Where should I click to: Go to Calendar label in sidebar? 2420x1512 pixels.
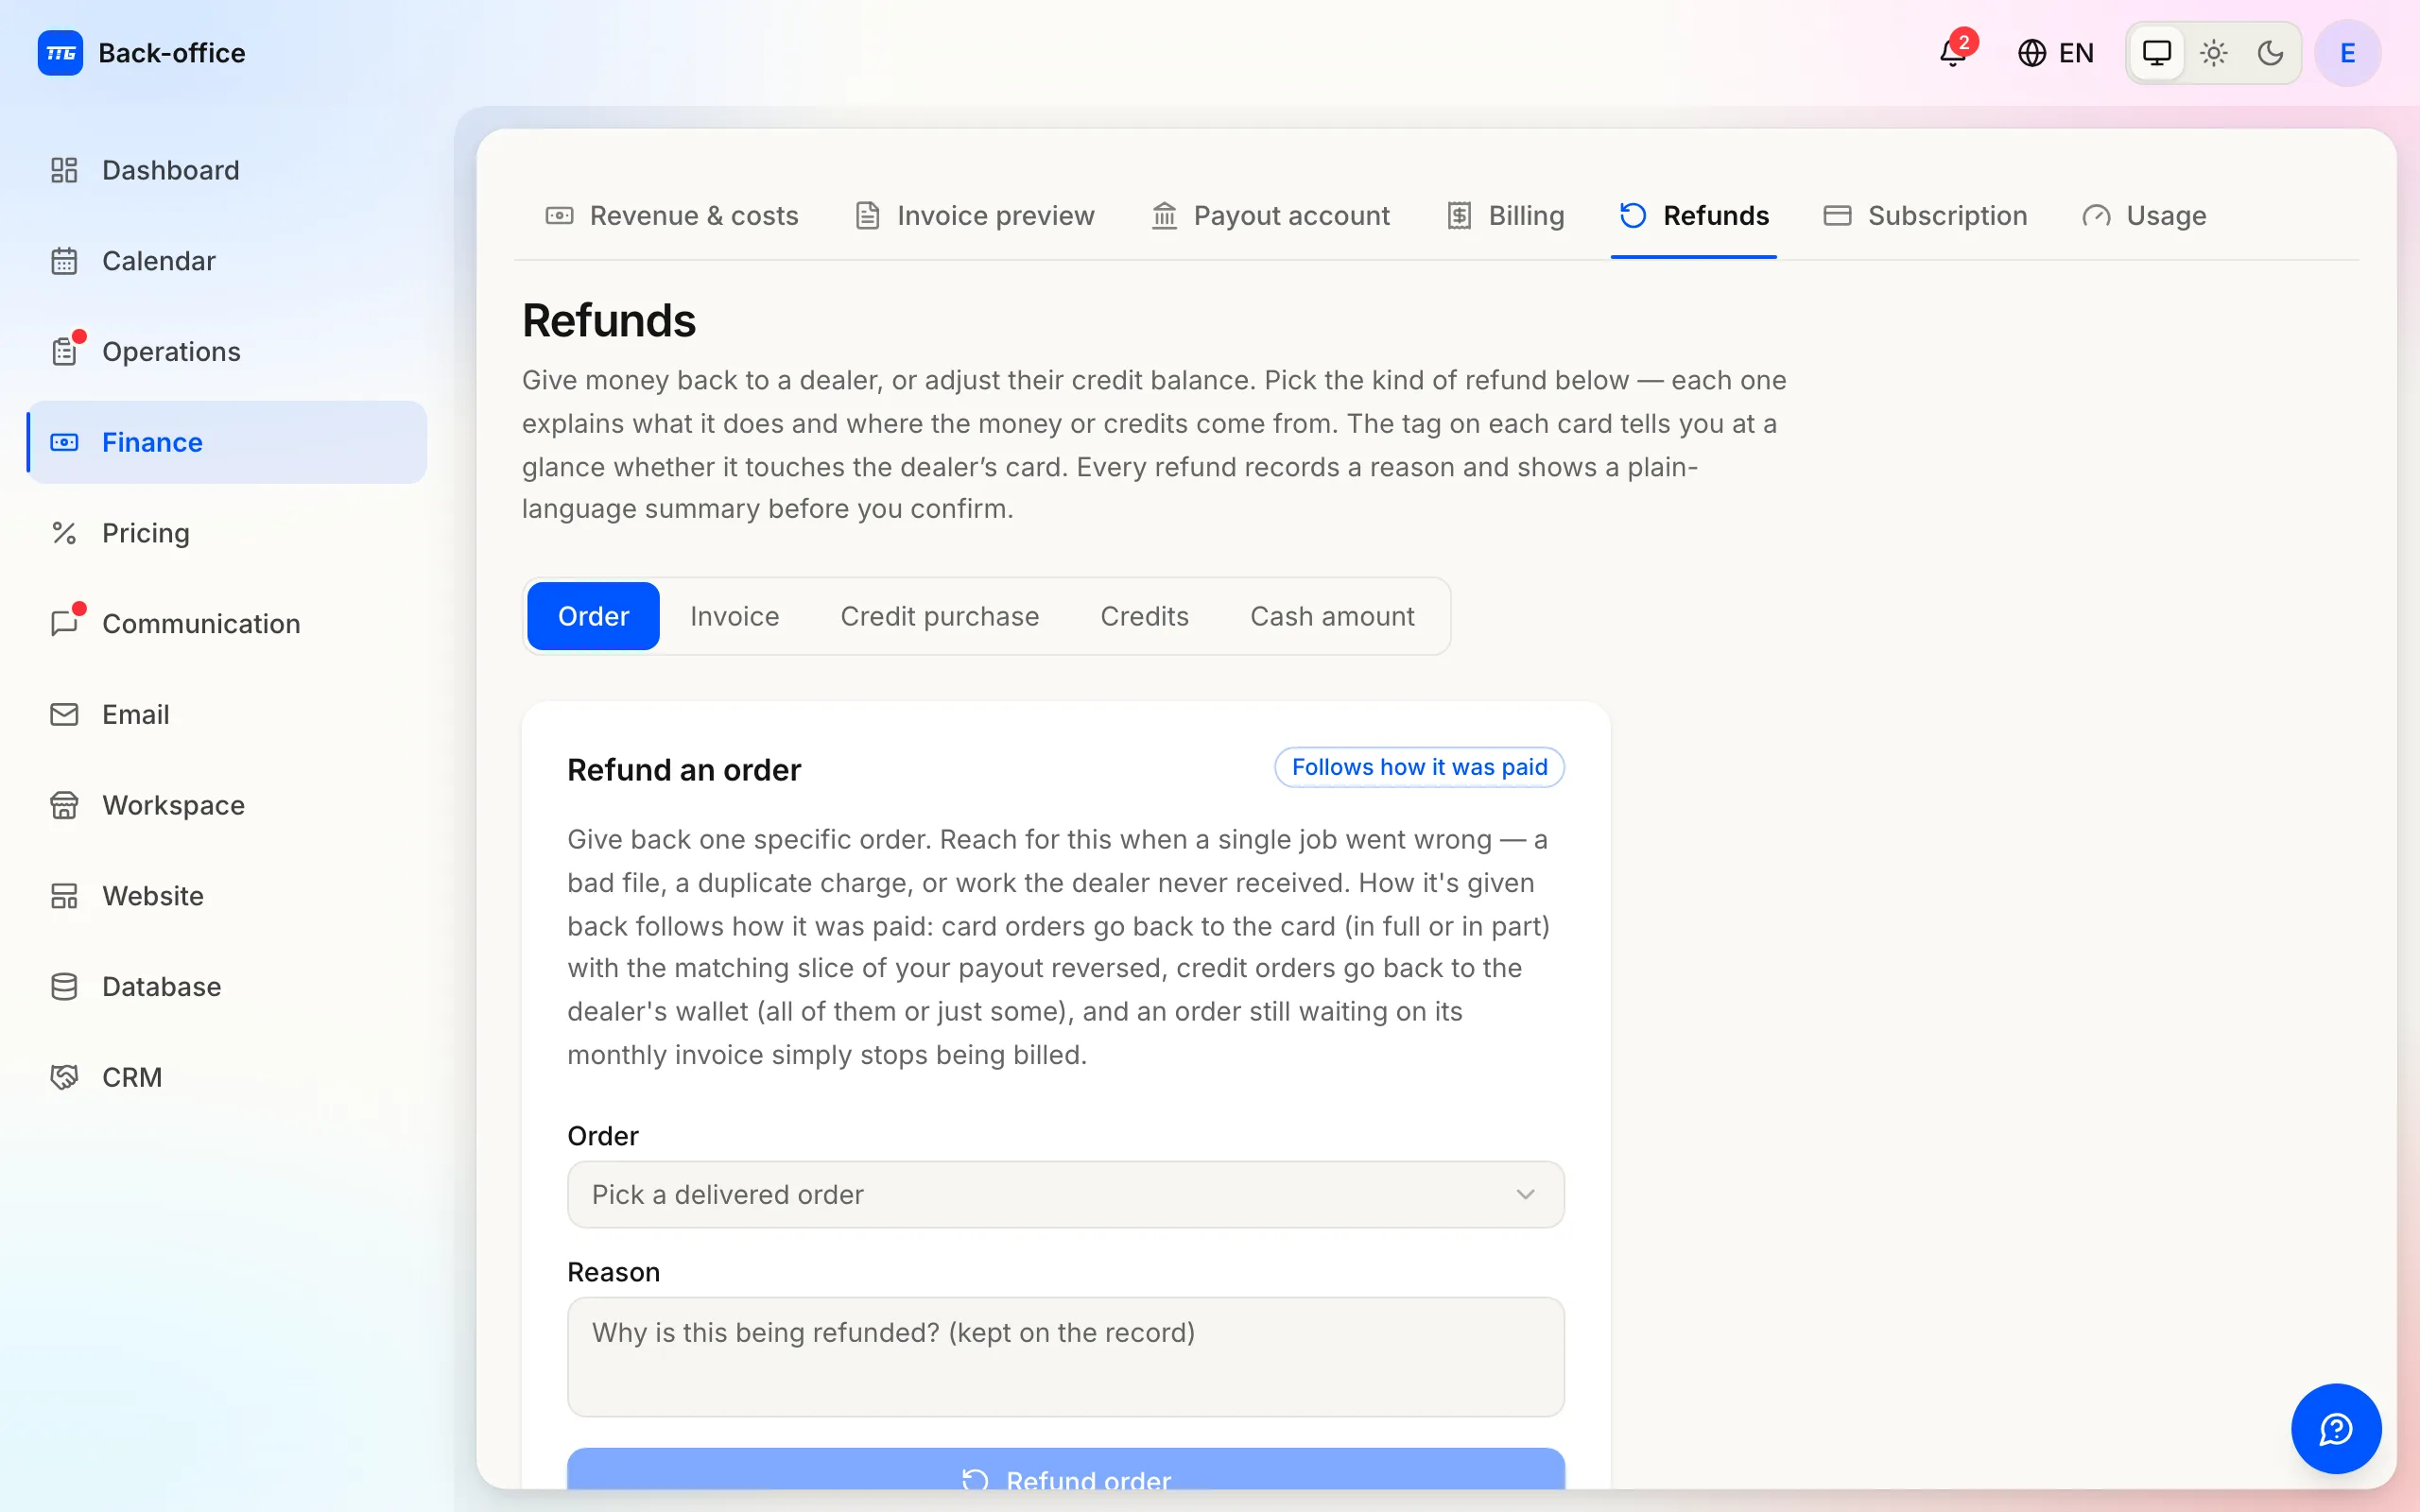coord(159,261)
